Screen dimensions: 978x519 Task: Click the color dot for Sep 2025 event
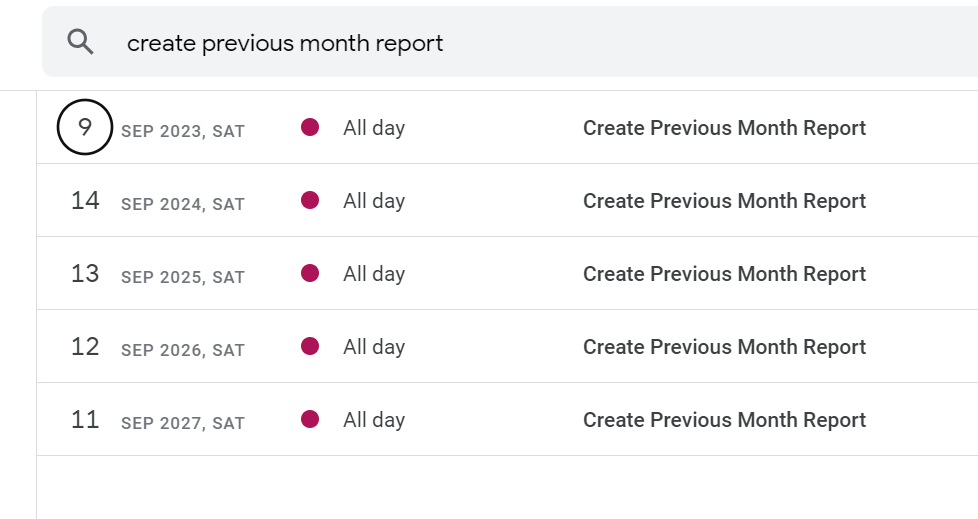tap(310, 274)
